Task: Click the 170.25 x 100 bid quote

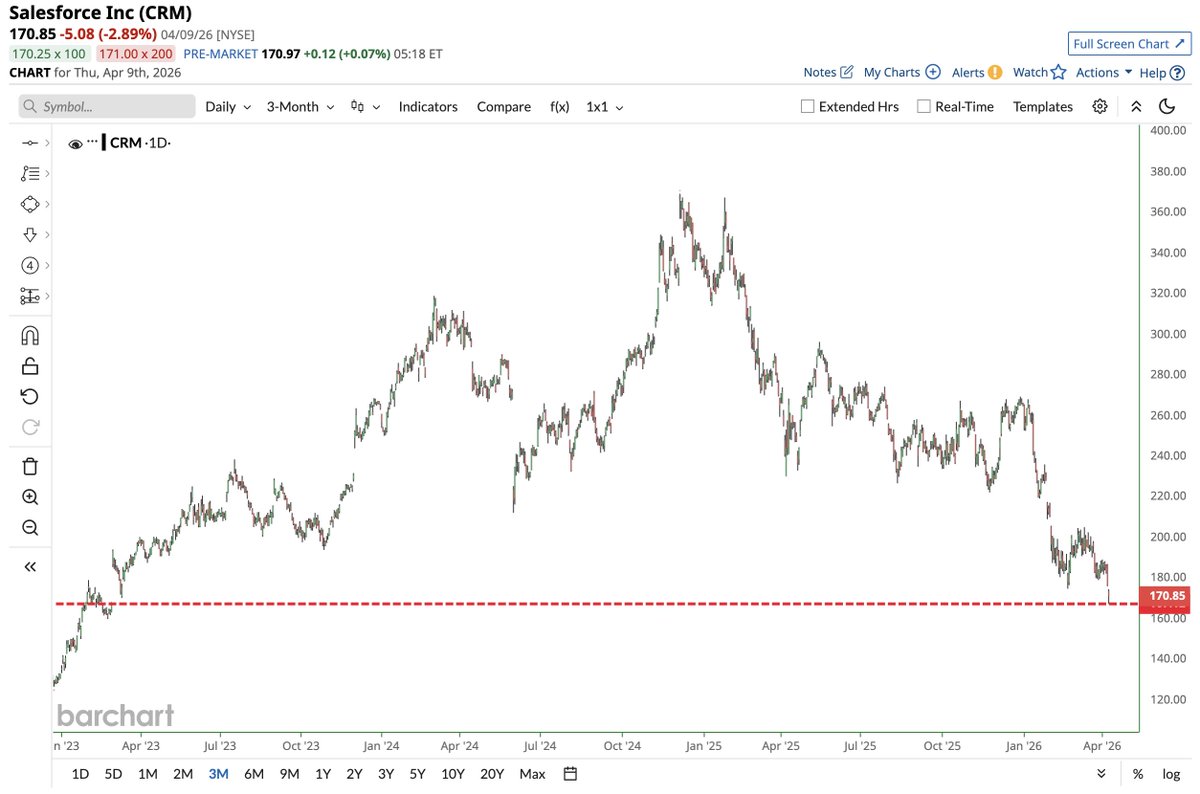Action: (50, 53)
